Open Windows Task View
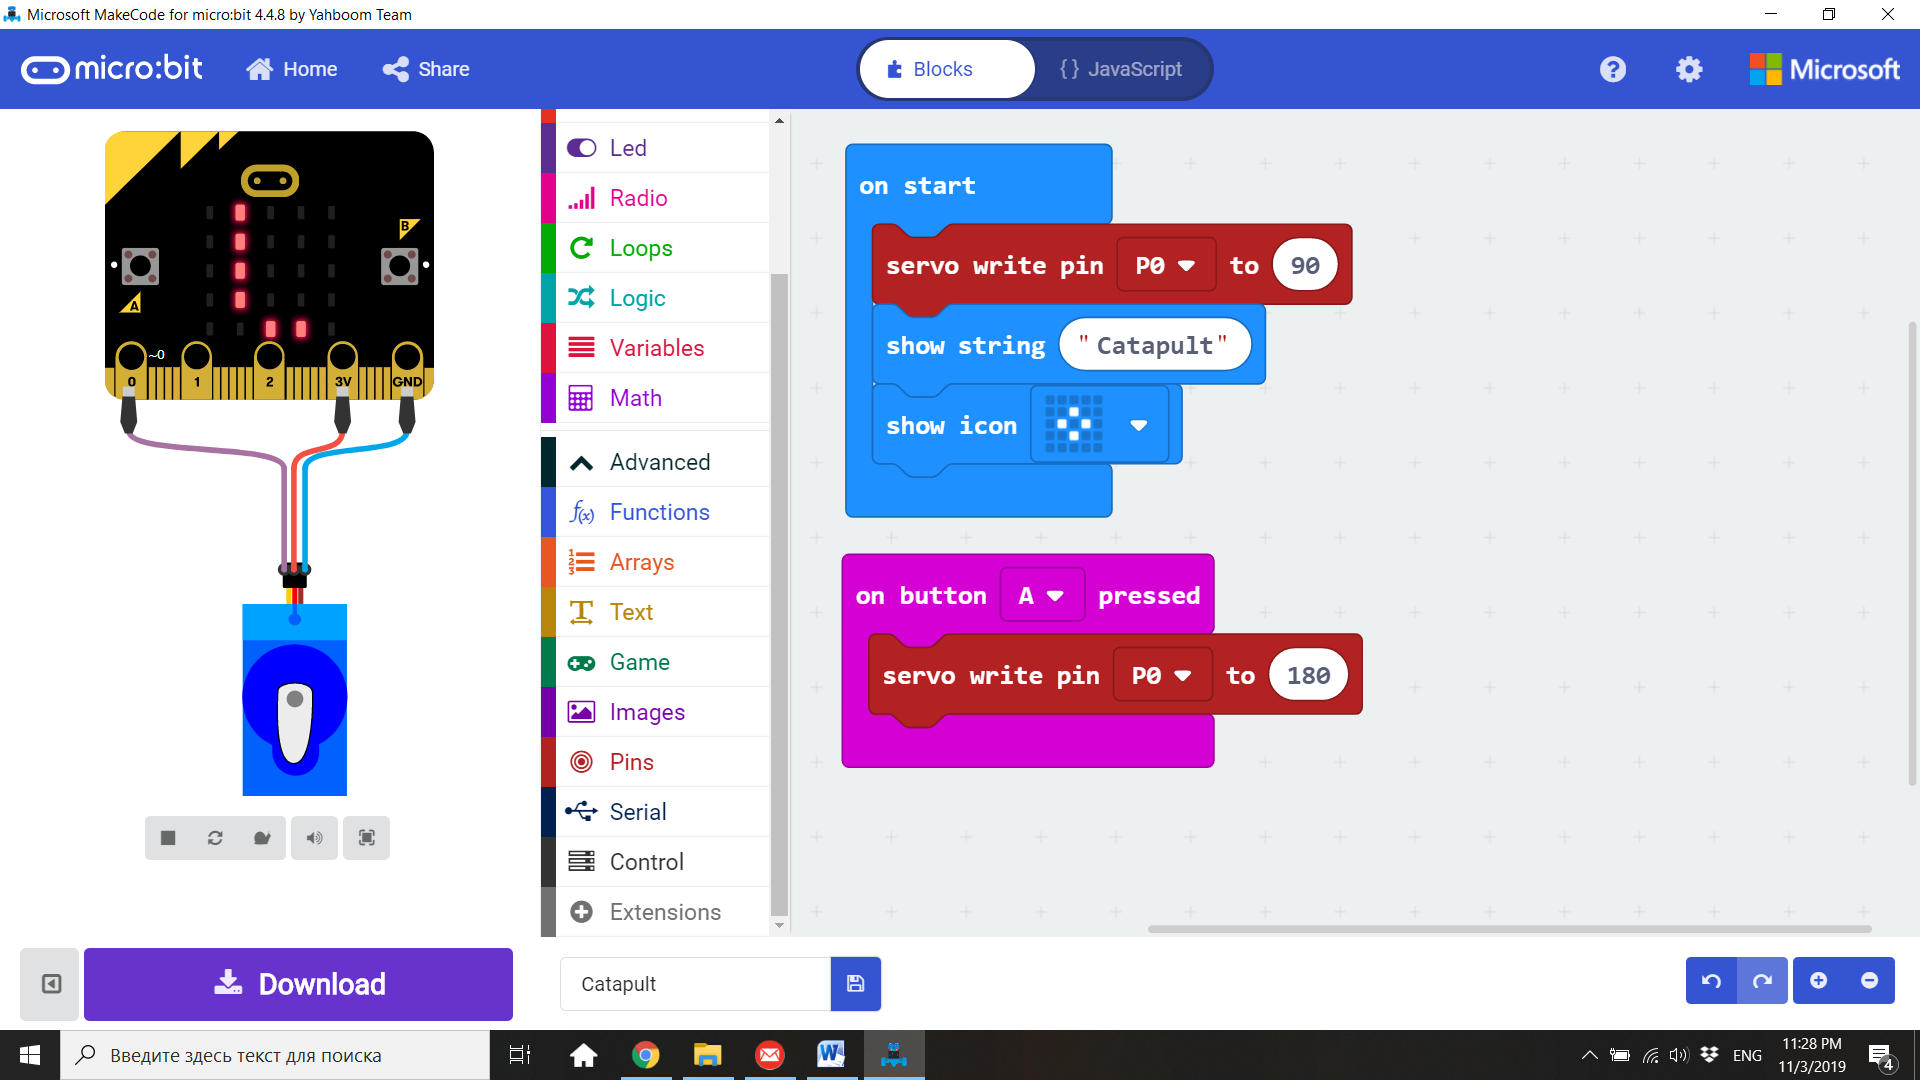The height and width of the screenshot is (1080, 1920). click(521, 1055)
